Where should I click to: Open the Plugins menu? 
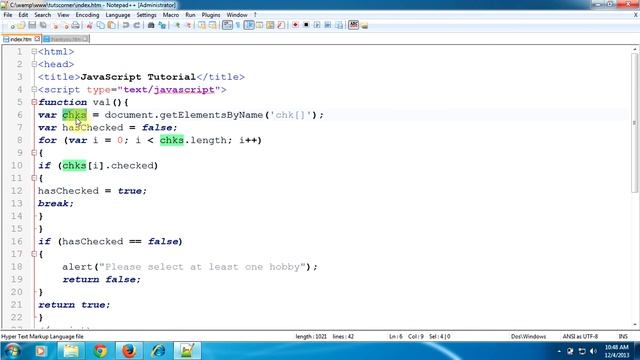pos(211,15)
